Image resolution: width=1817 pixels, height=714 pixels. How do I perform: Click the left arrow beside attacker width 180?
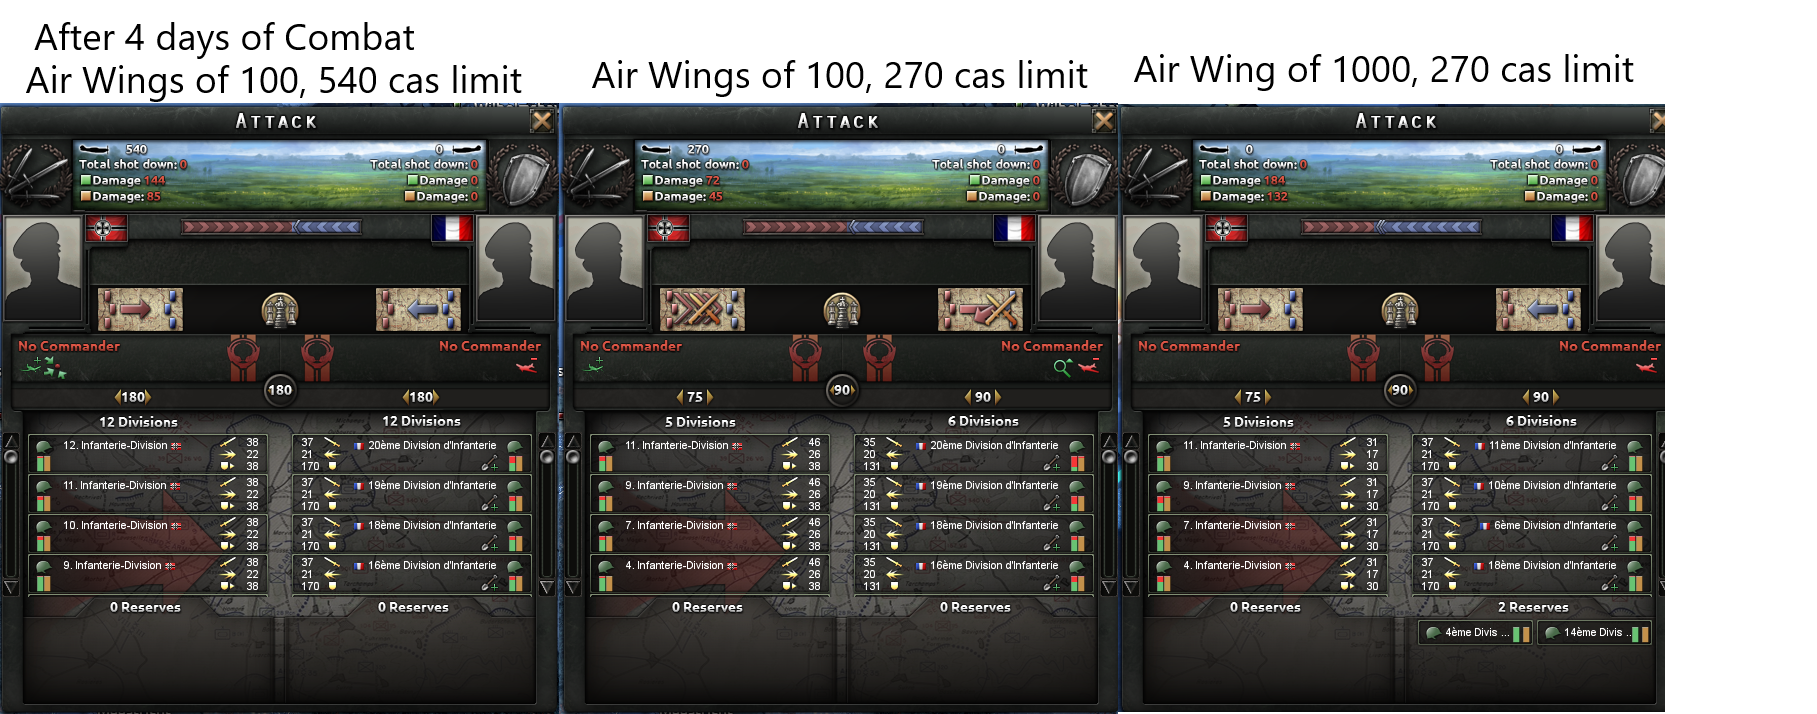pyautogui.click(x=118, y=397)
